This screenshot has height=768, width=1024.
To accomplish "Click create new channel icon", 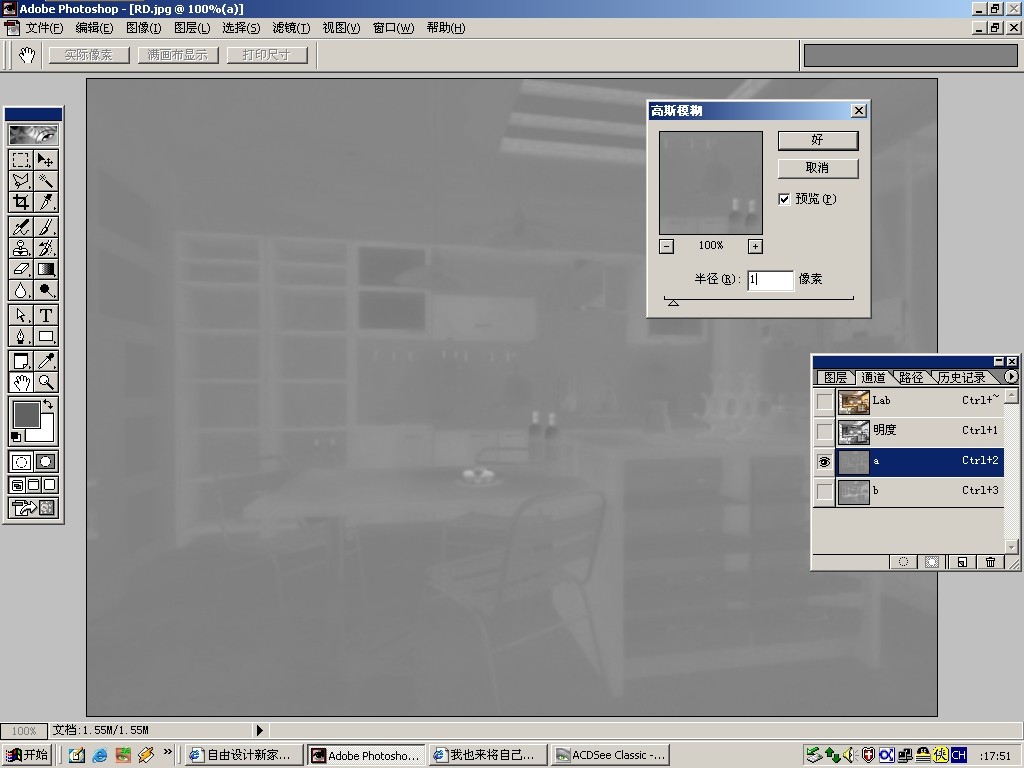I will pyautogui.click(x=961, y=562).
